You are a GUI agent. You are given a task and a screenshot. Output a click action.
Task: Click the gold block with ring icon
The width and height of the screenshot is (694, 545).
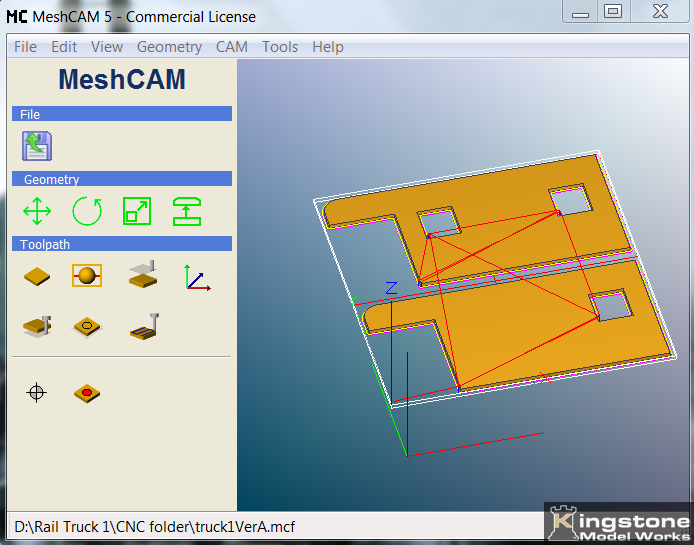coord(87,327)
